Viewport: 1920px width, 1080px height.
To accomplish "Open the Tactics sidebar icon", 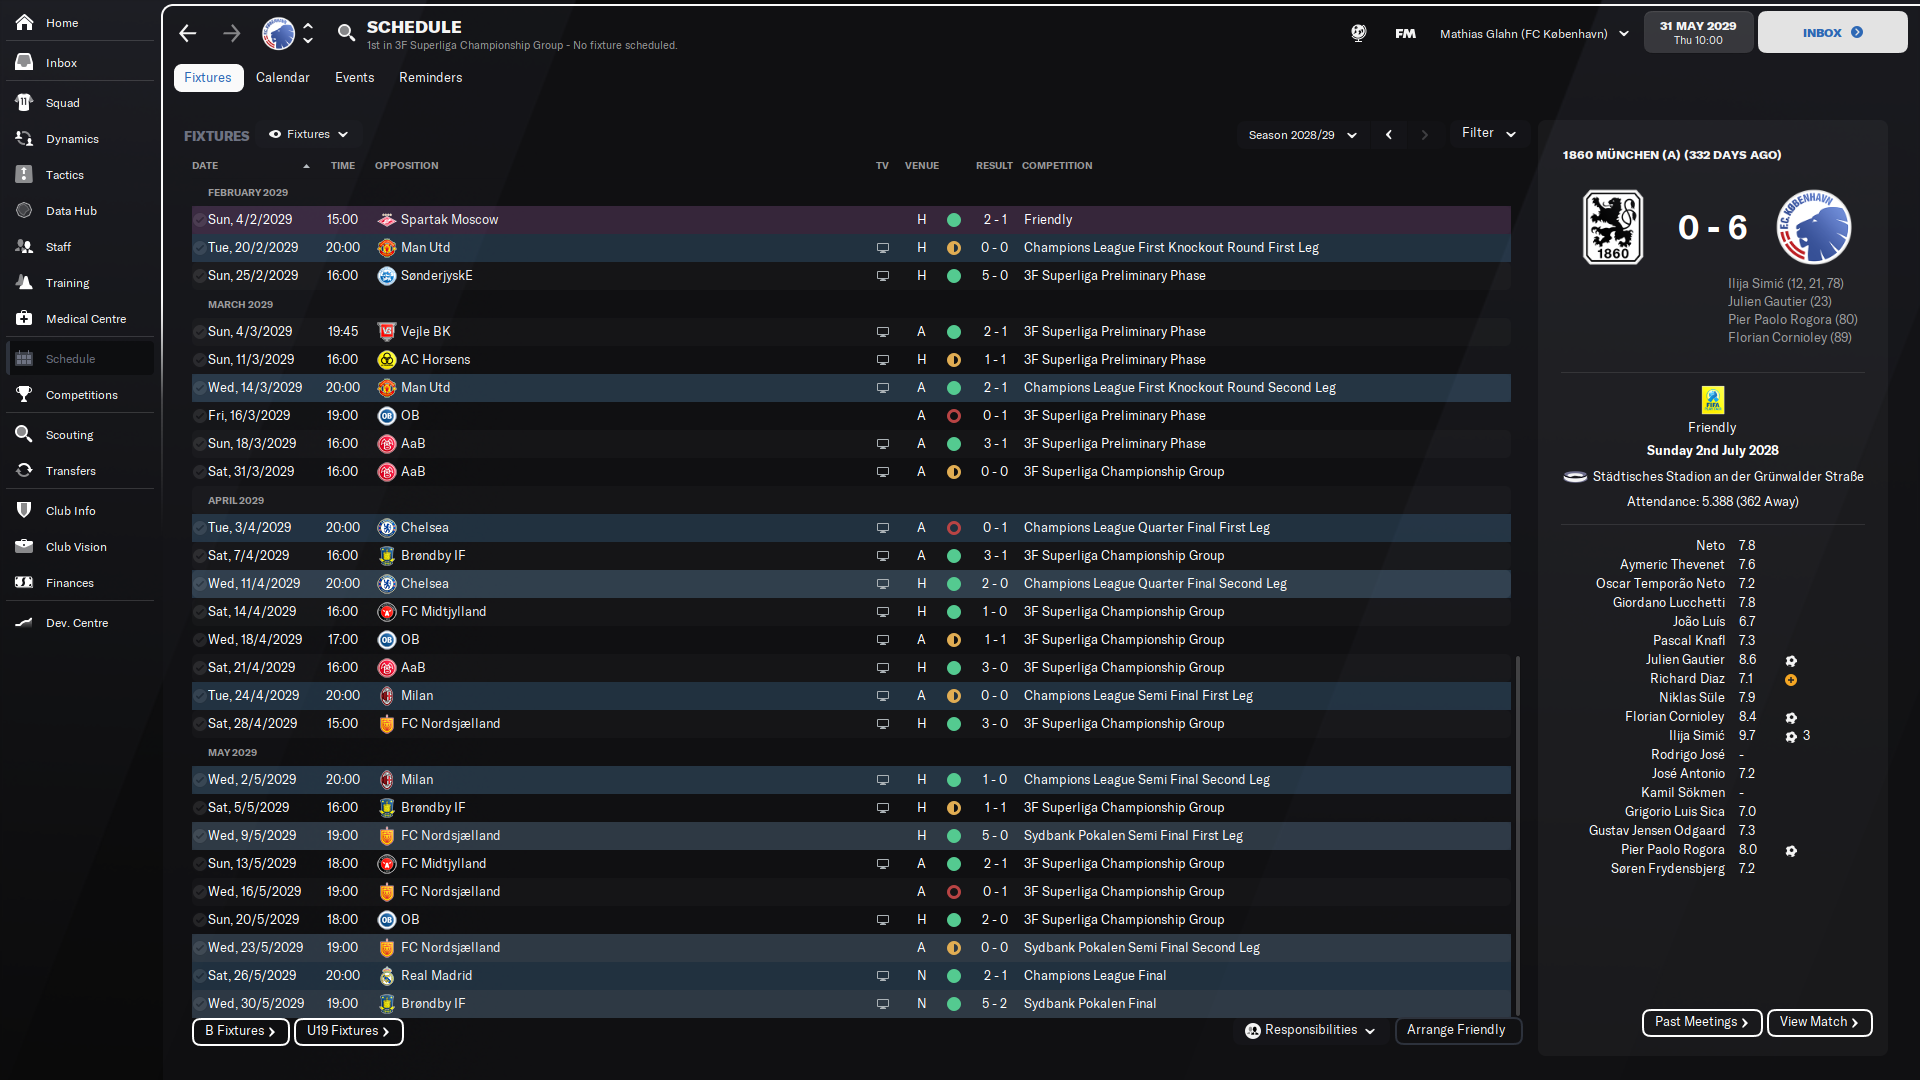I will 24,175.
